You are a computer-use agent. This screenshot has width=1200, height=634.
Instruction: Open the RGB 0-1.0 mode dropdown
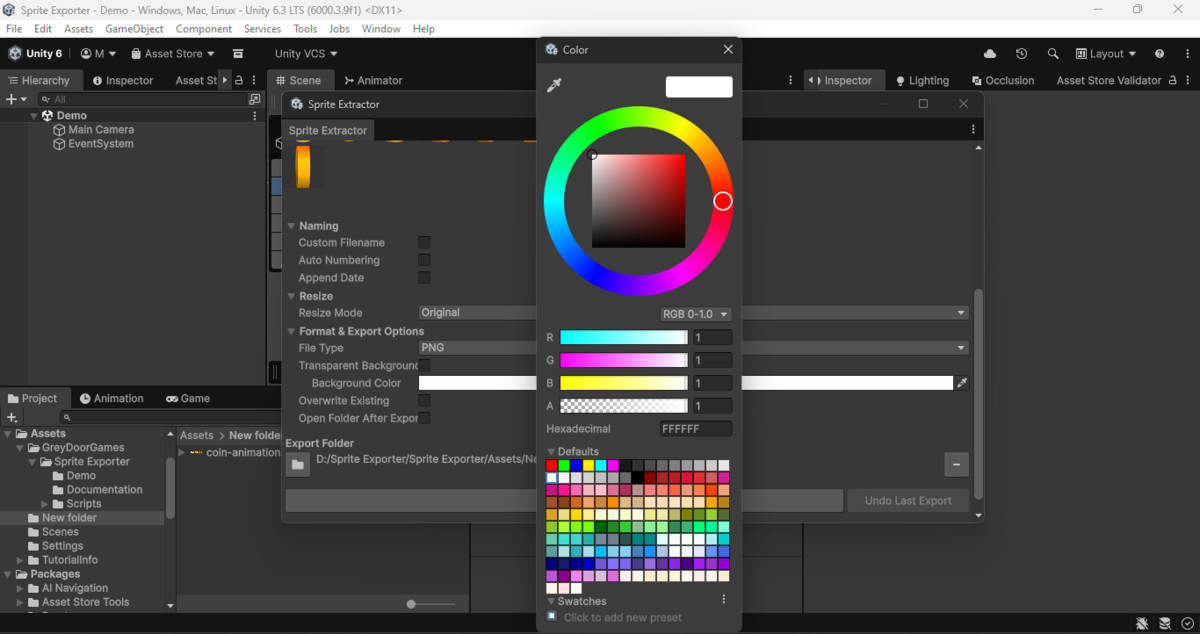point(695,314)
